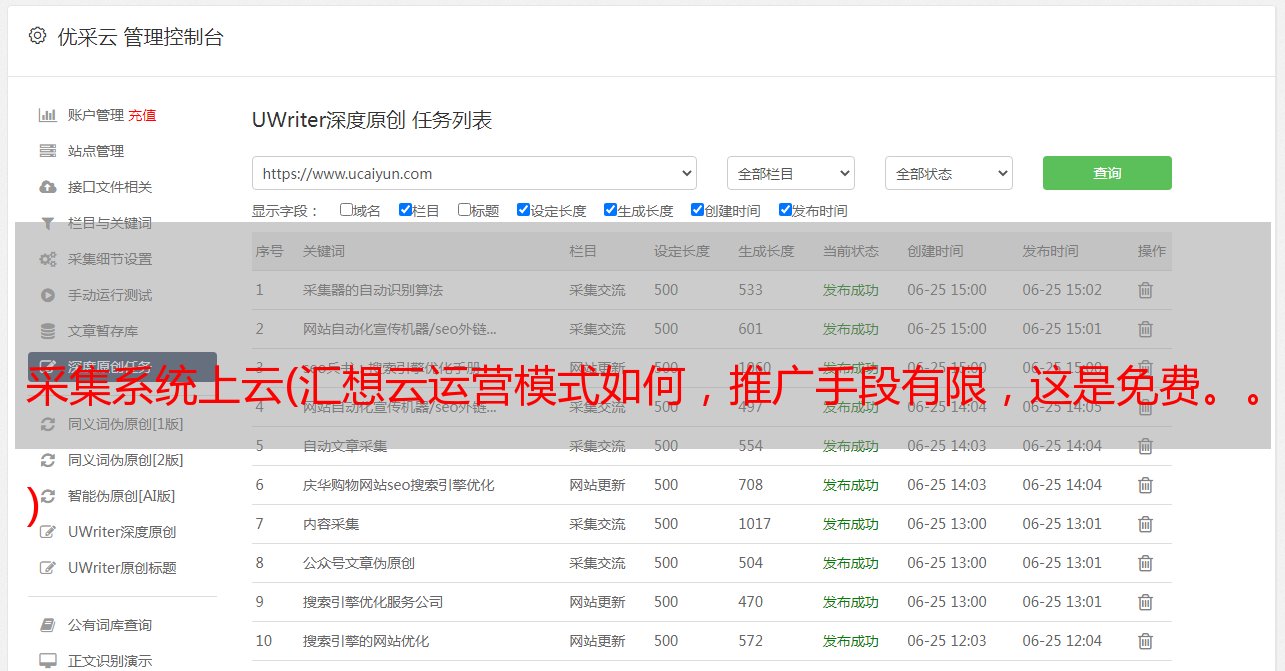Click the gear icon beside 优采云 管理控制台

click(x=37, y=36)
